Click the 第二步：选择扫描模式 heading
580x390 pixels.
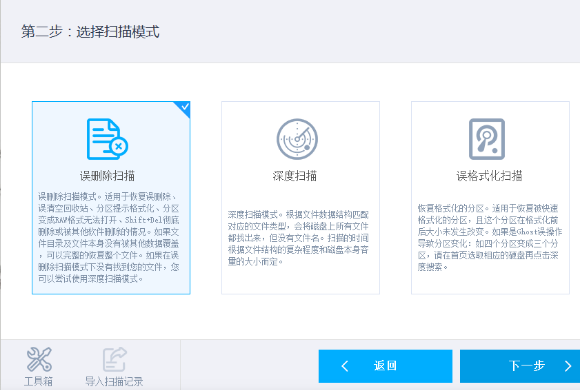[x=90, y=32]
